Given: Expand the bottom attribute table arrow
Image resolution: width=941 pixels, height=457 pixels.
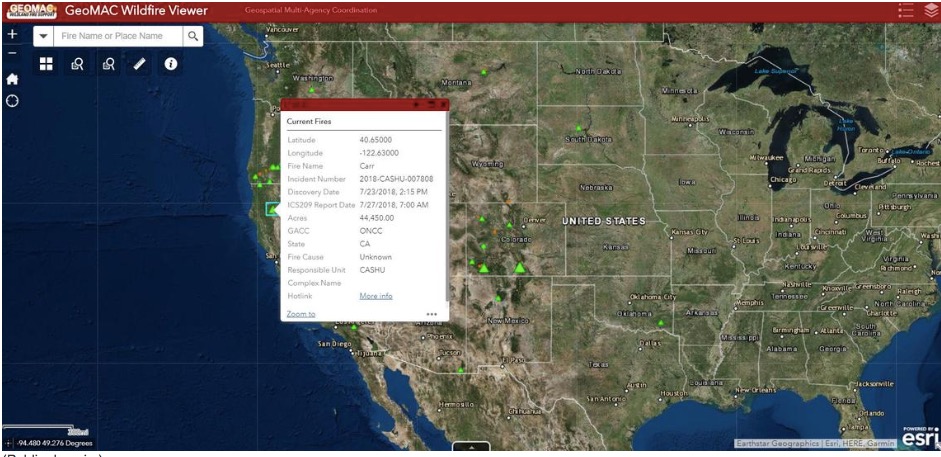Looking at the screenshot, I should coord(470,448).
